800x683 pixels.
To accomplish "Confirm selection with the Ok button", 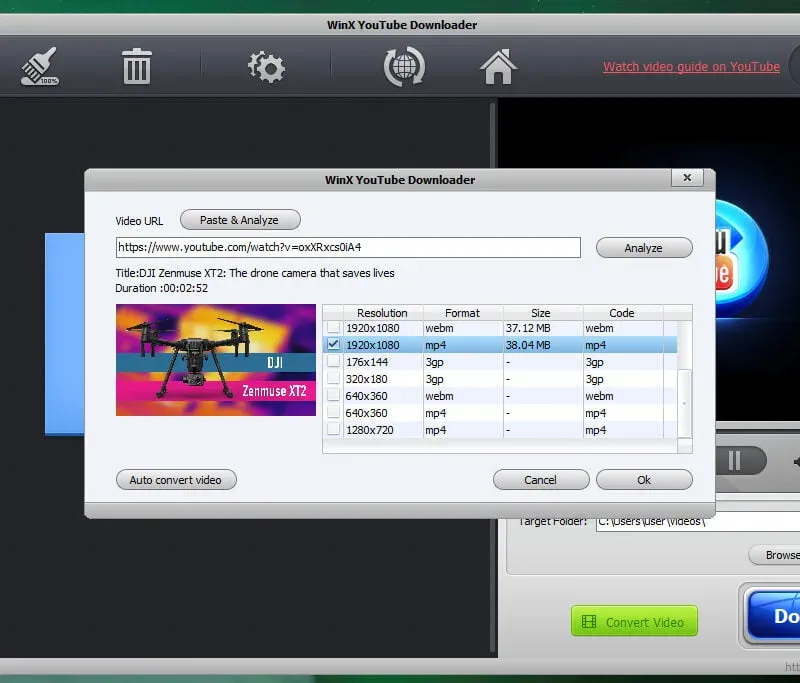I will pos(644,480).
